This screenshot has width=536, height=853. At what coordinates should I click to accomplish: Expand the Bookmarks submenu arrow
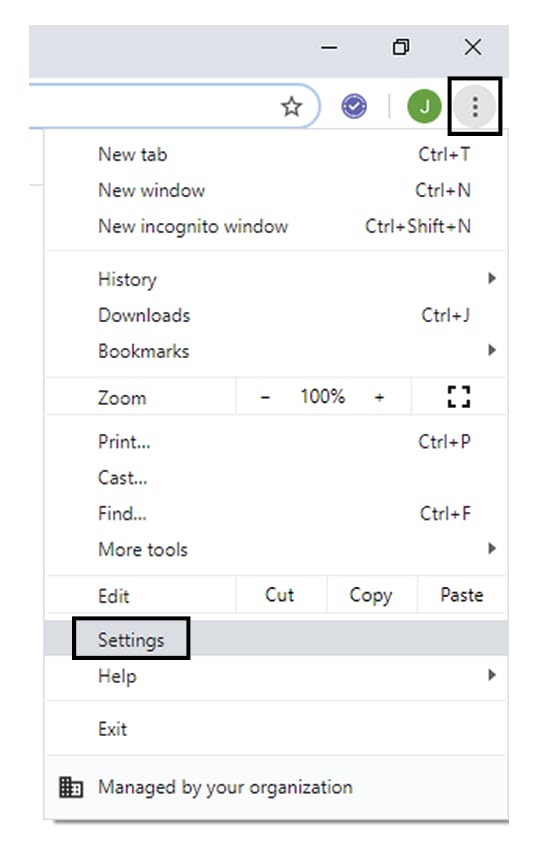point(492,350)
